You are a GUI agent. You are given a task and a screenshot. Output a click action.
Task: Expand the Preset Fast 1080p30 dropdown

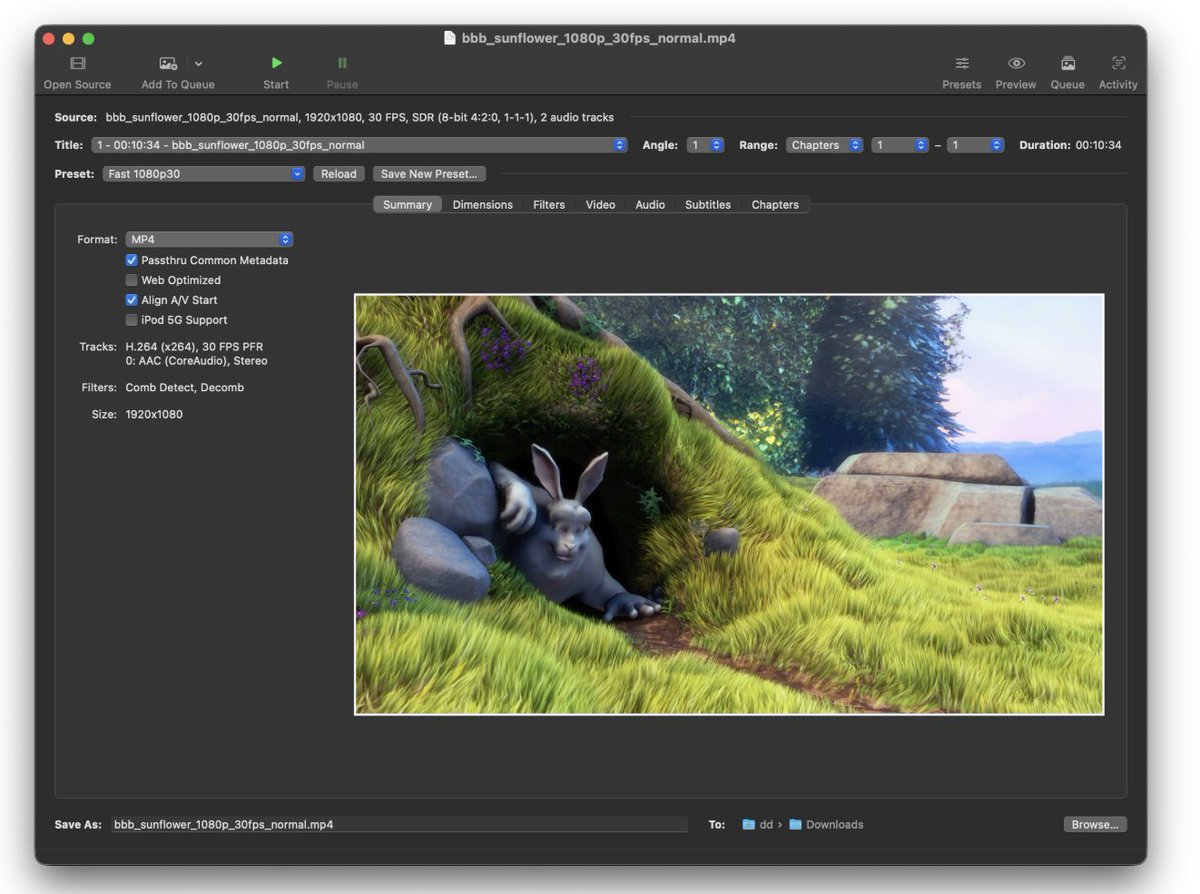[203, 174]
